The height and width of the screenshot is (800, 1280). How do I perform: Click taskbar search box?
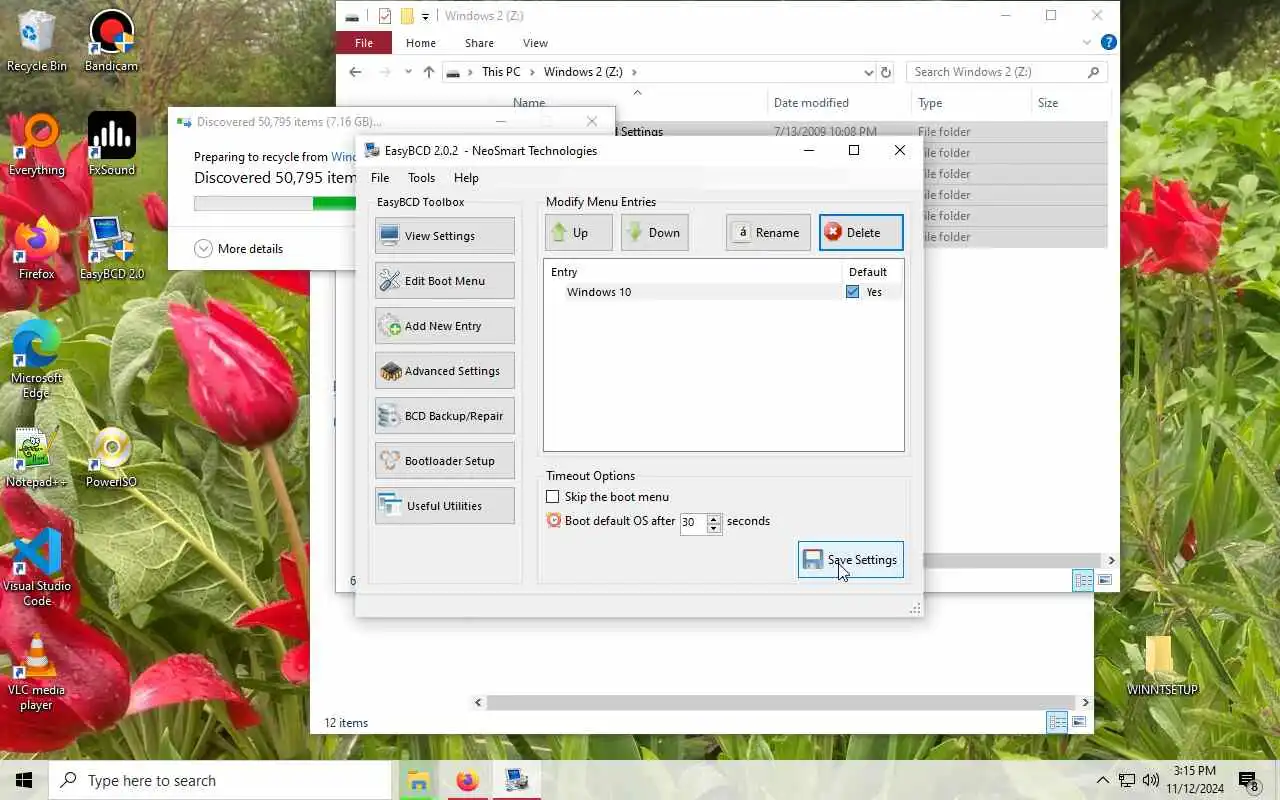[220, 780]
